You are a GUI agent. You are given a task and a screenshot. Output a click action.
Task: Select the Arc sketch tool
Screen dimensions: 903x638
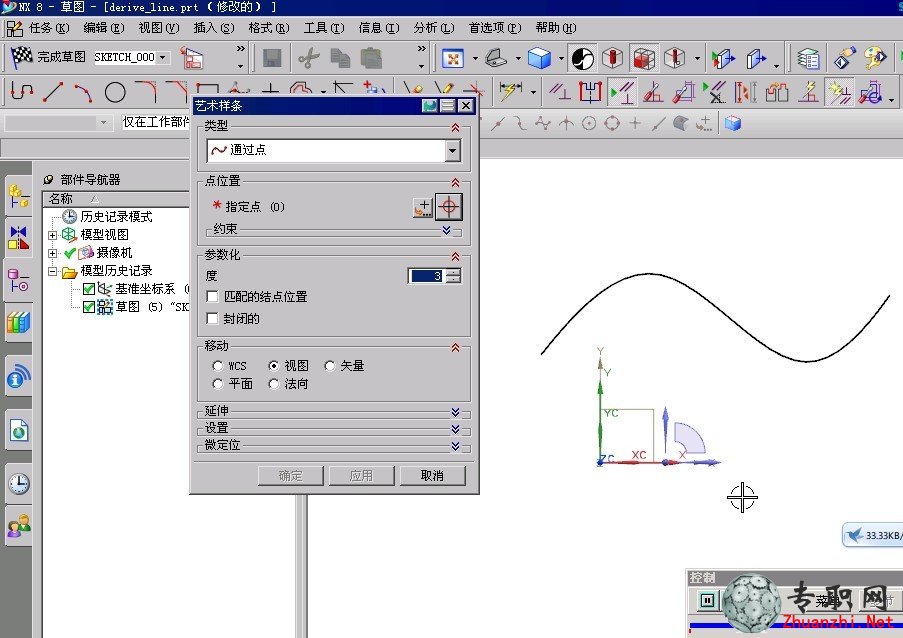tap(84, 92)
